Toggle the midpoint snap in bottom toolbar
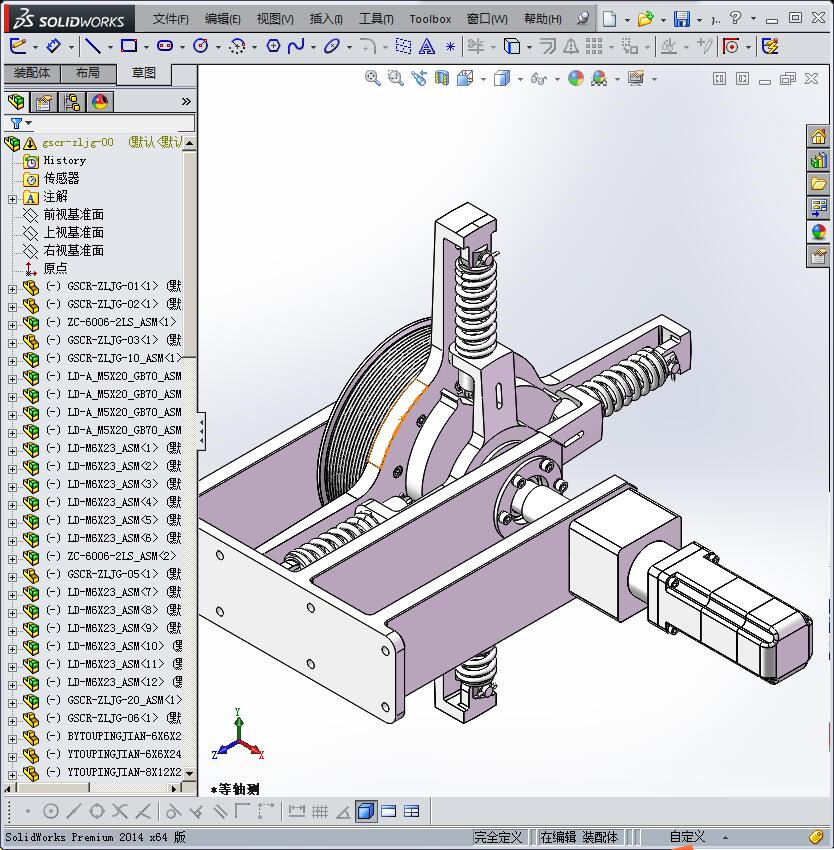This screenshot has width=834, height=850. click(73, 812)
